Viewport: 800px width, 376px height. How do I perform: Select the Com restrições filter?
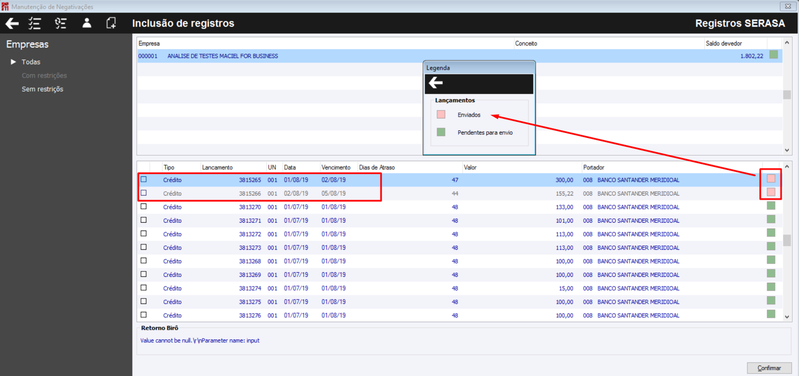pyautogui.click(x=44, y=76)
